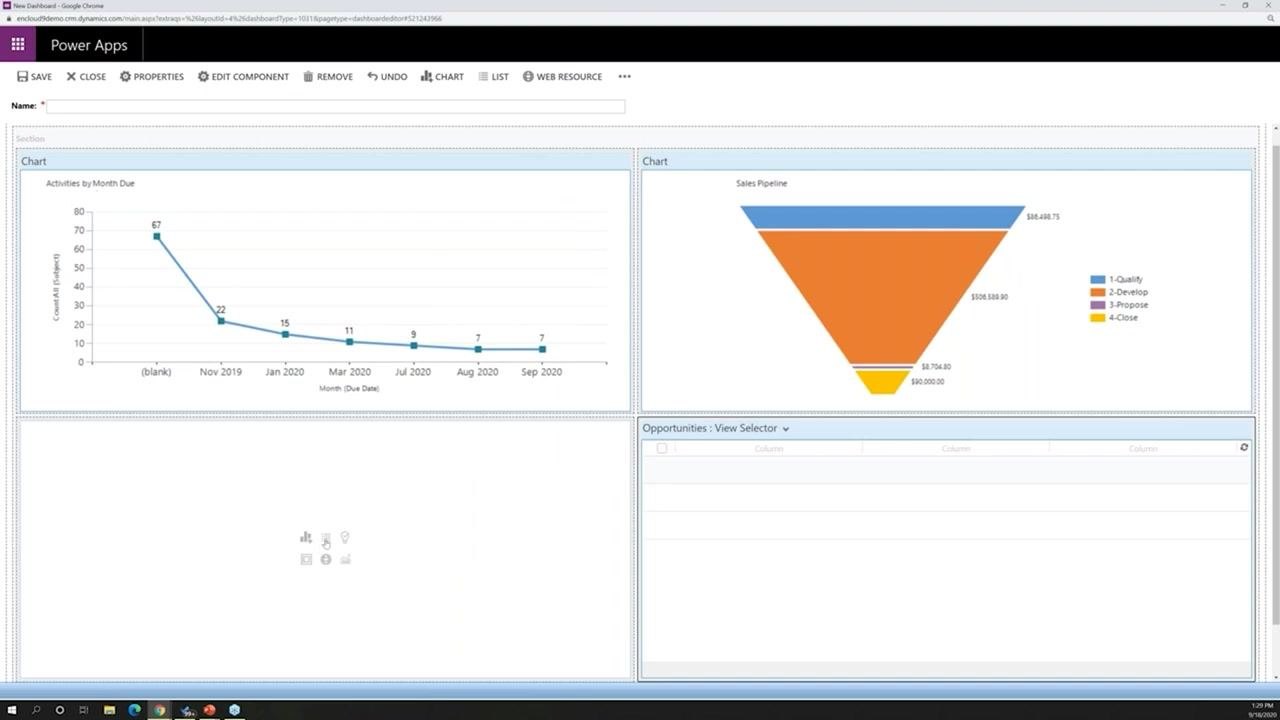Insert iframe icon in empty component
The width and height of the screenshot is (1280, 720).
tap(306, 559)
